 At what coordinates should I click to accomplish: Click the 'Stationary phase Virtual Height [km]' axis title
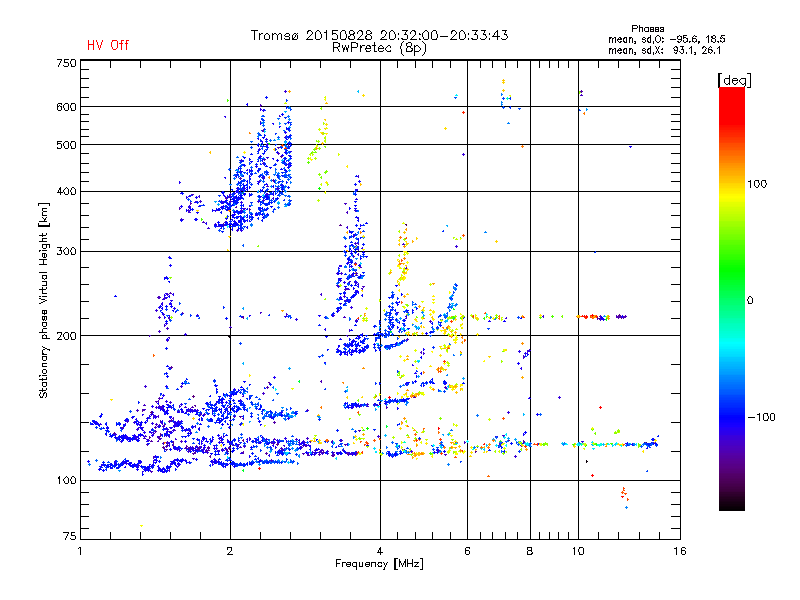44,300
